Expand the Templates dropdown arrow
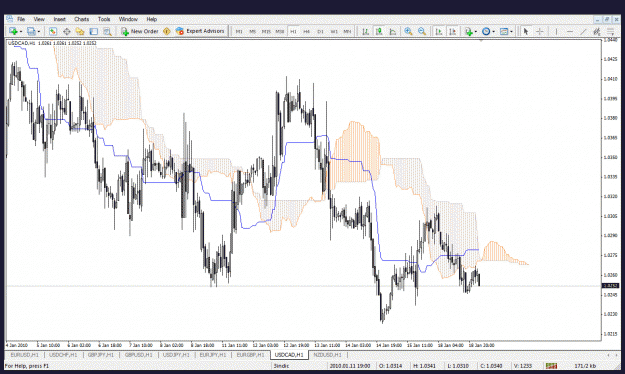The height and width of the screenshot is (374, 625). pyautogui.click(x=511, y=31)
